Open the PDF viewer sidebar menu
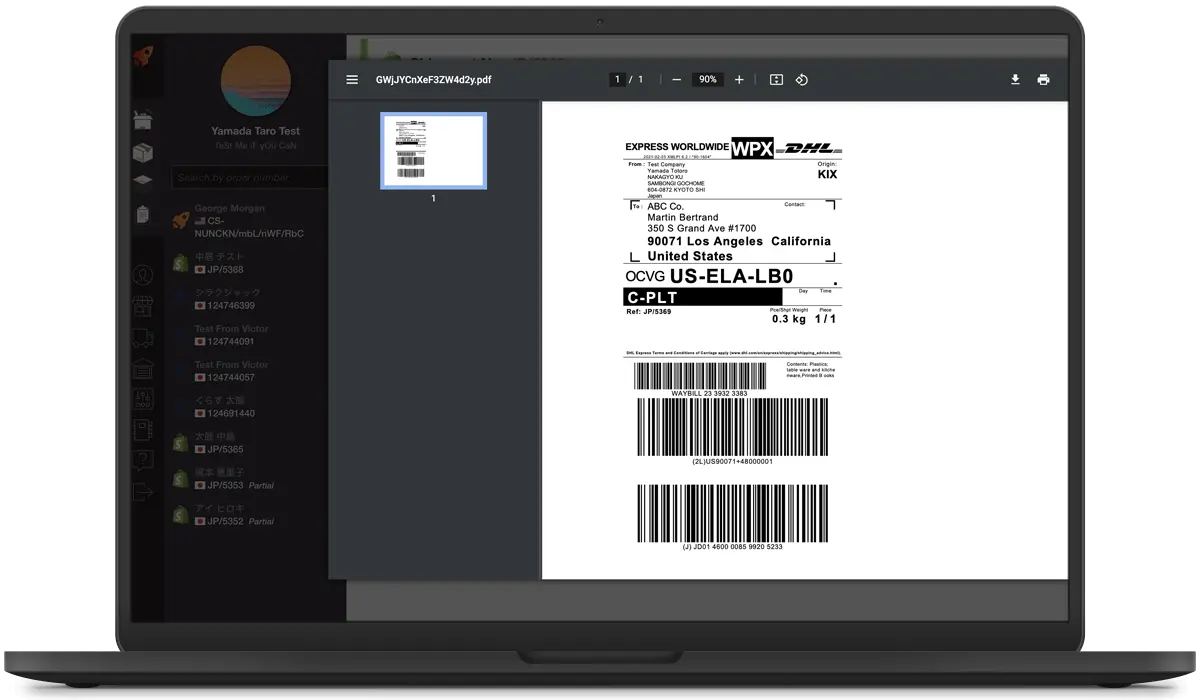 352,79
